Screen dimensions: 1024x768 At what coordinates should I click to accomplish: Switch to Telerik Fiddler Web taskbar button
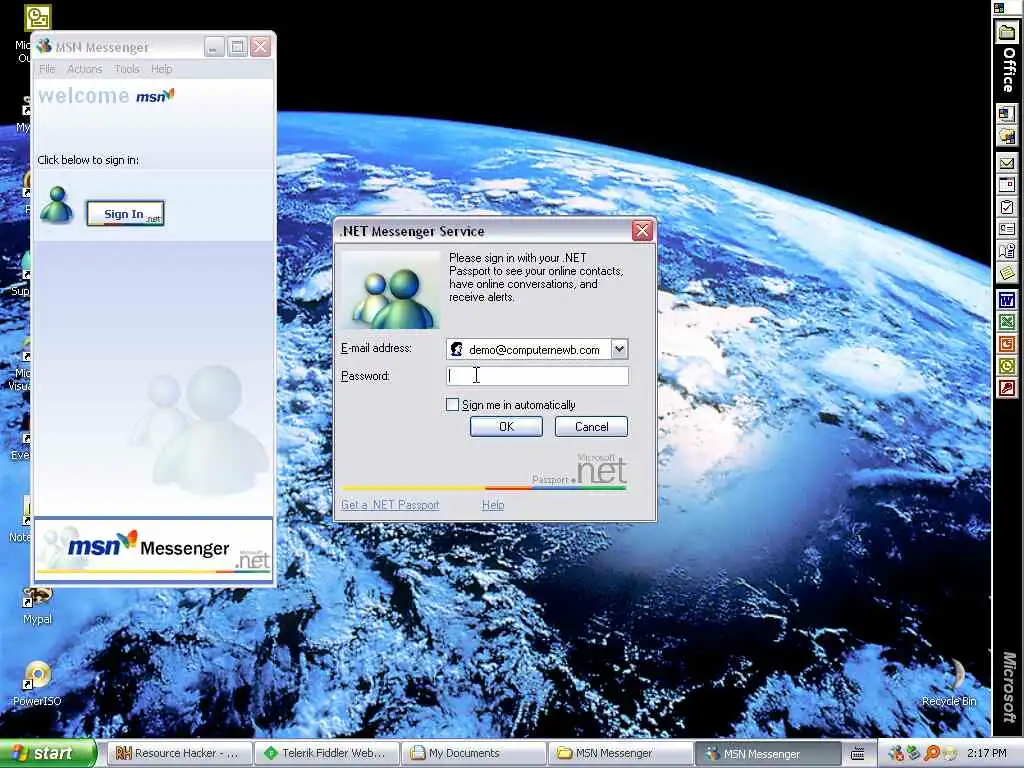(325, 753)
